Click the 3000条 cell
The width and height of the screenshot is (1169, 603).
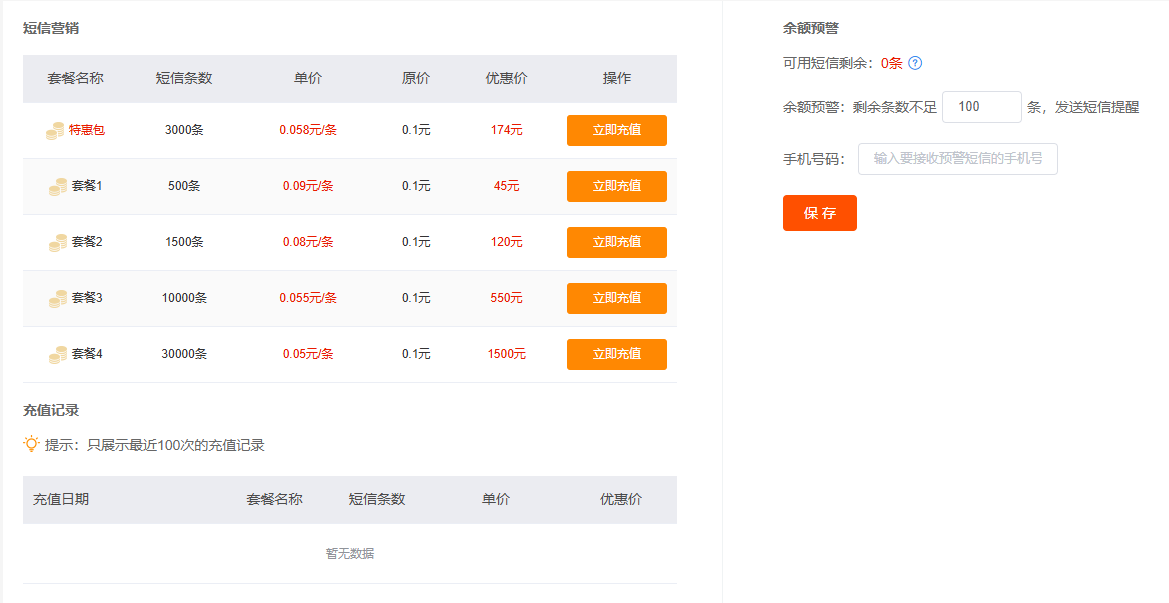point(184,130)
